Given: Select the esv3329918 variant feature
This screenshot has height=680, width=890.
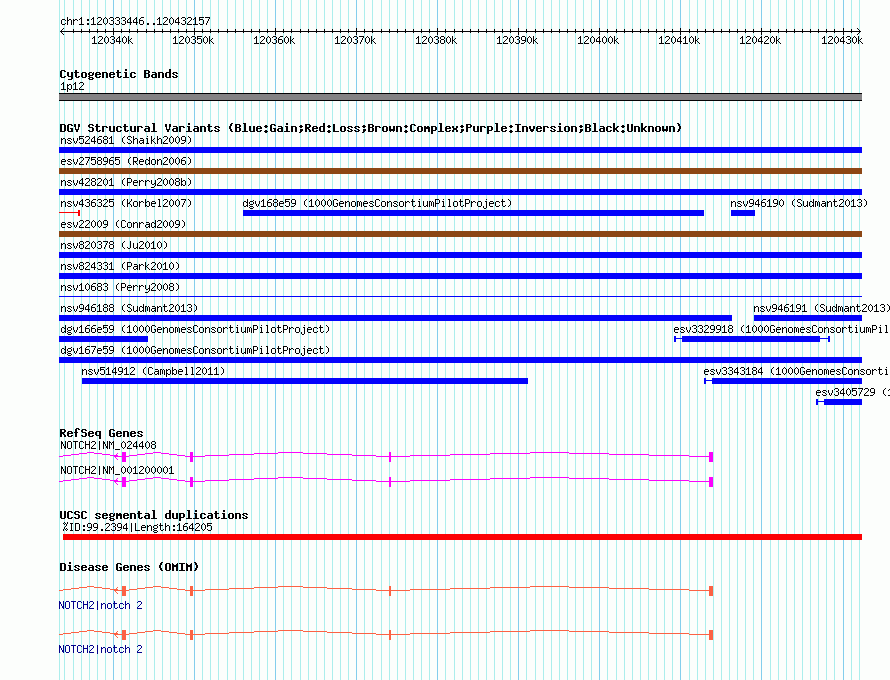Looking at the screenshot, I should 751,339.
